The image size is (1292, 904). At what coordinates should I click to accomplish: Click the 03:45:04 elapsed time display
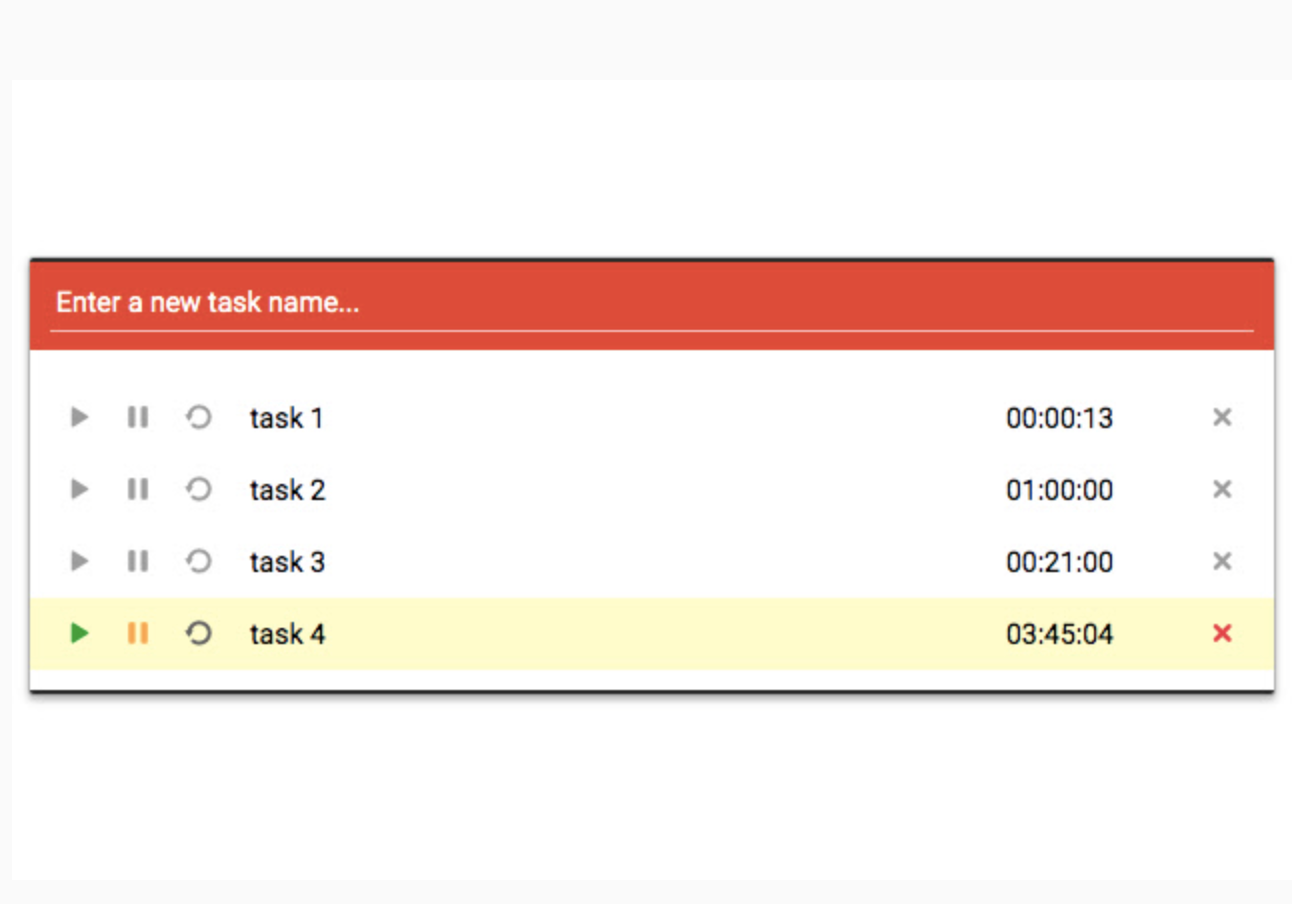(x=1059, y=634)
